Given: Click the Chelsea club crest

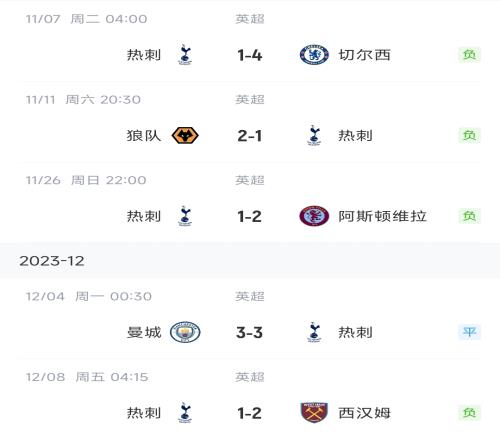Looking at the screenshot, I should coord(314,55).
